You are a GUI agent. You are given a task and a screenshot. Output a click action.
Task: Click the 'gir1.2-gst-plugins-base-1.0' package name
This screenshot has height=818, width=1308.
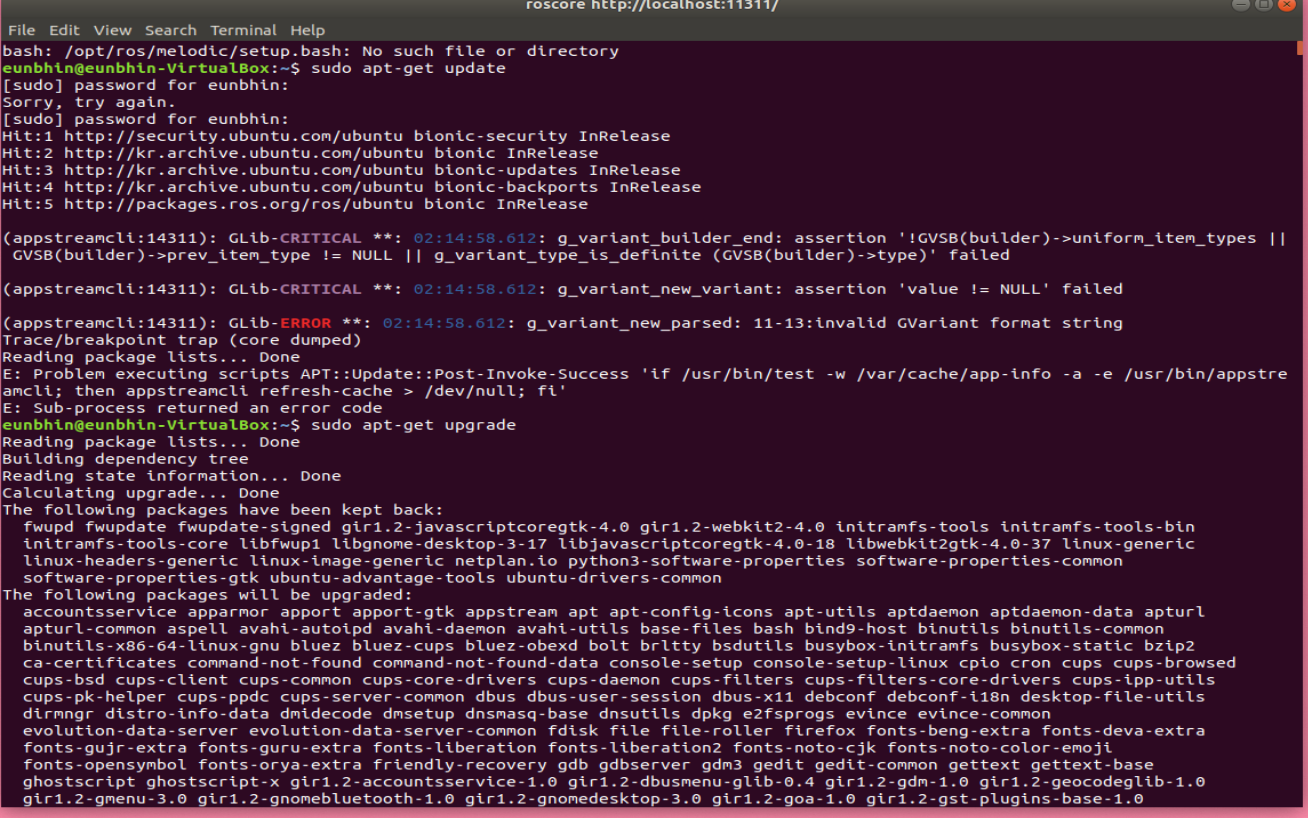click(x=1004, y=799)
